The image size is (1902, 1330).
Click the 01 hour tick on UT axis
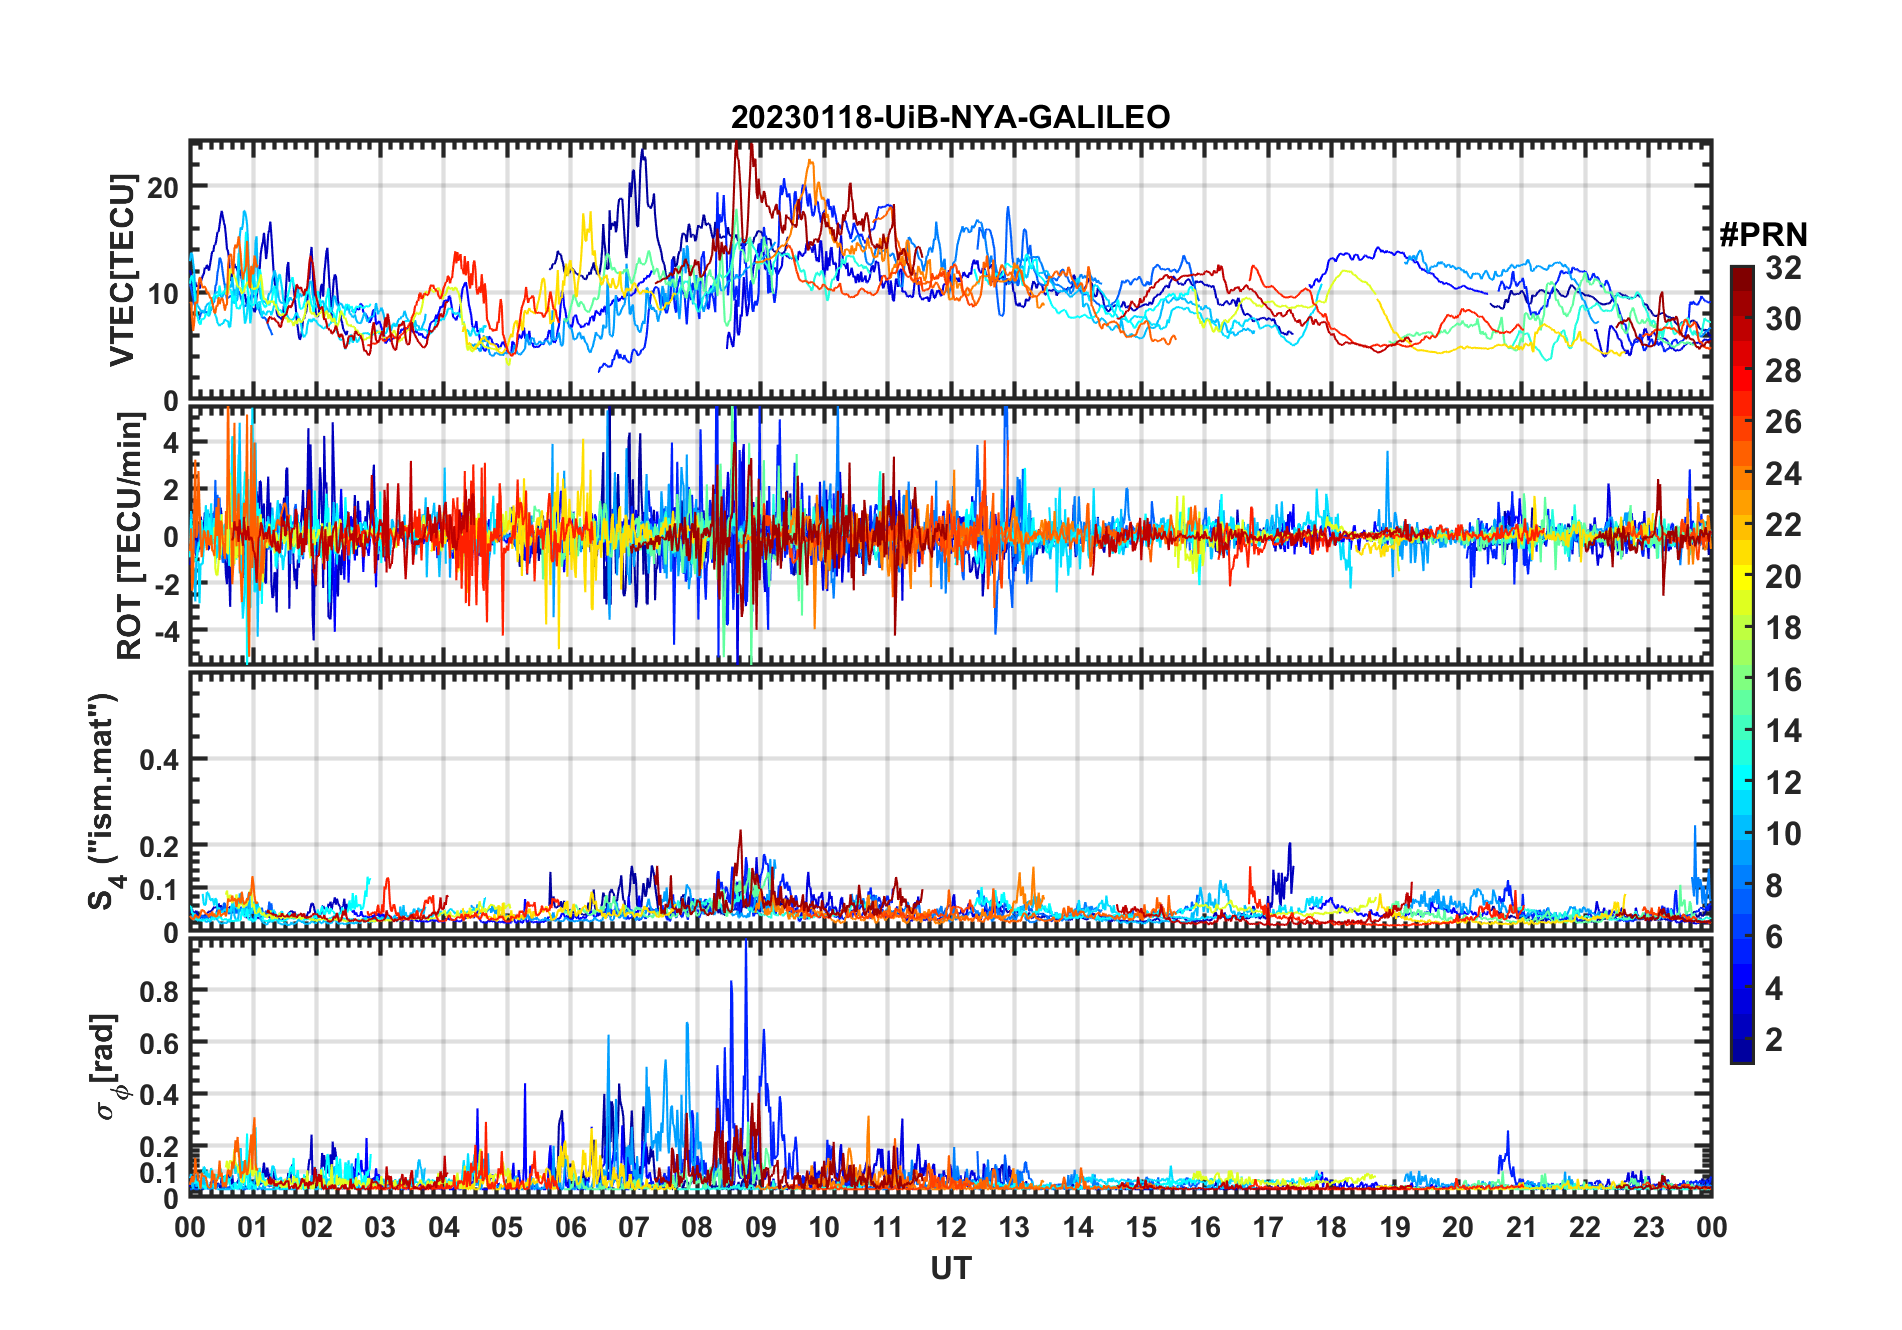[x=253, y=1228]
